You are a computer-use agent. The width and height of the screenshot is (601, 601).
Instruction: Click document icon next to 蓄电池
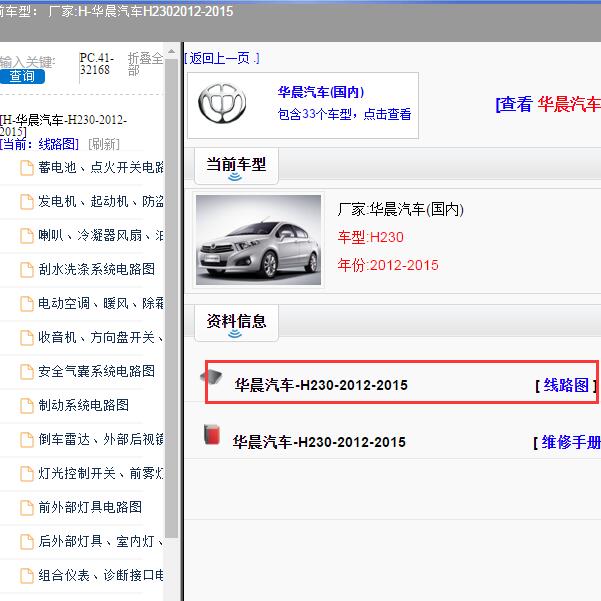tap(27, 168)
